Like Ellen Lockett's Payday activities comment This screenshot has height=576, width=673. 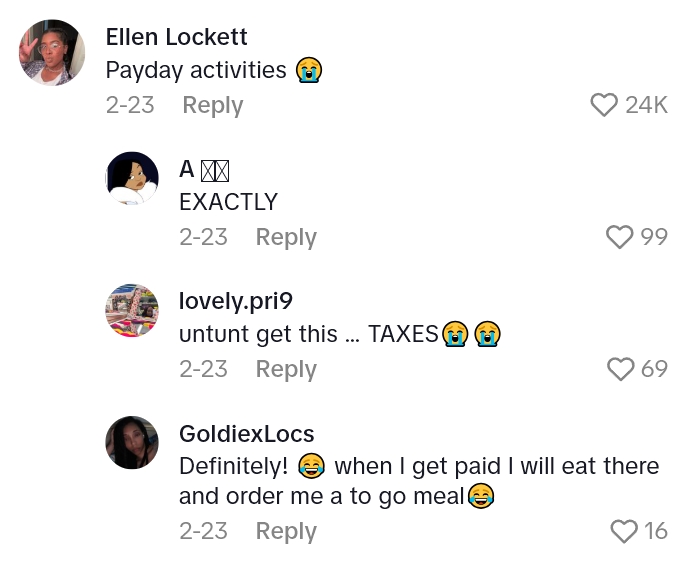point(604,105)
